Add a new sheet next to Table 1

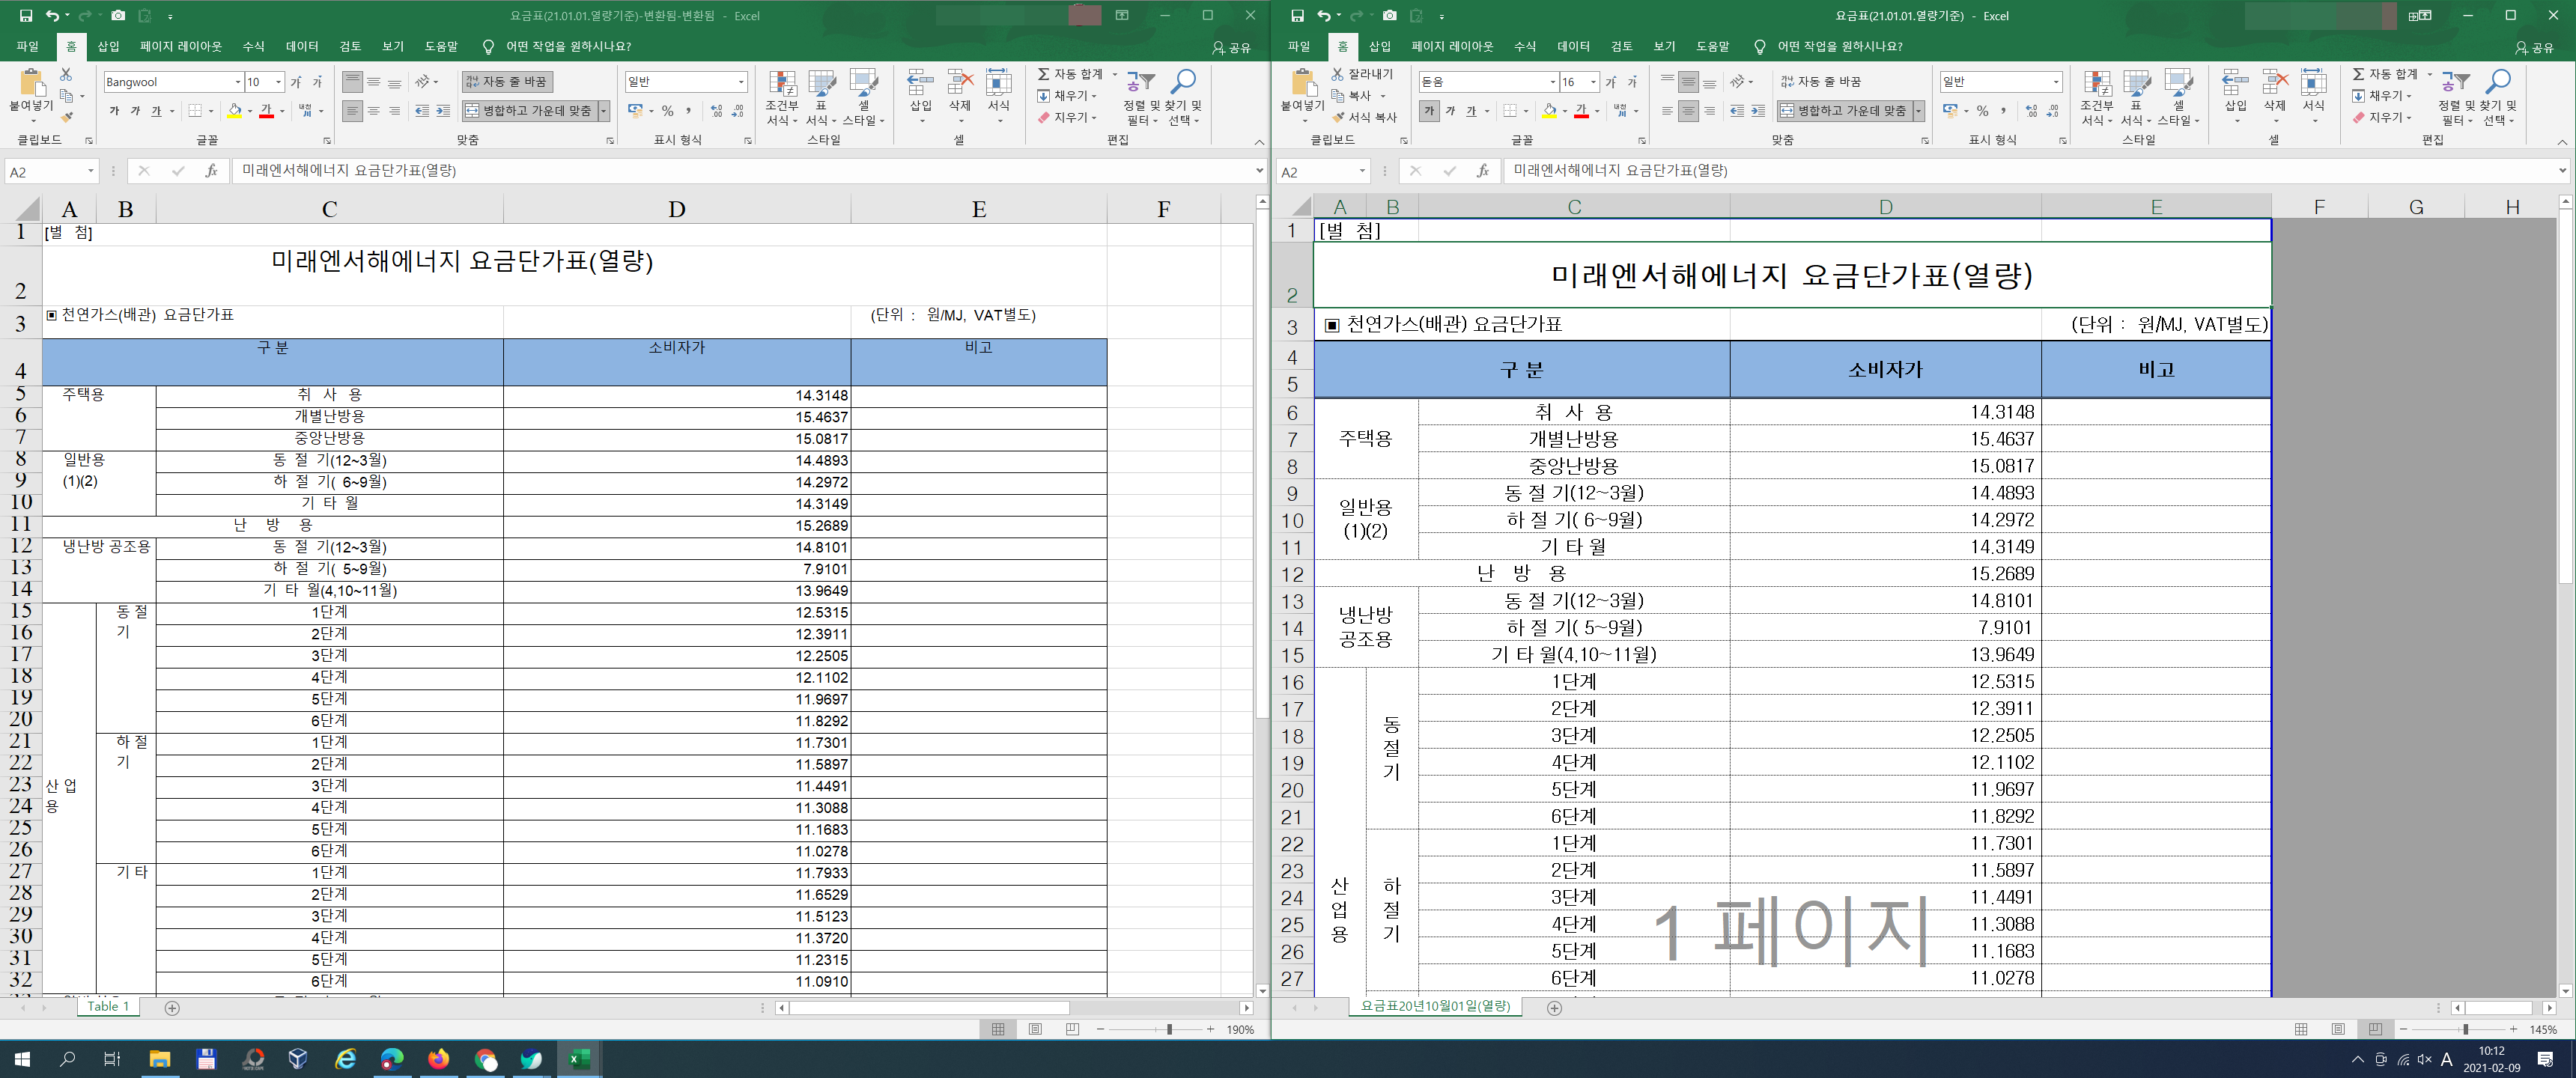tap(172, 1008)
